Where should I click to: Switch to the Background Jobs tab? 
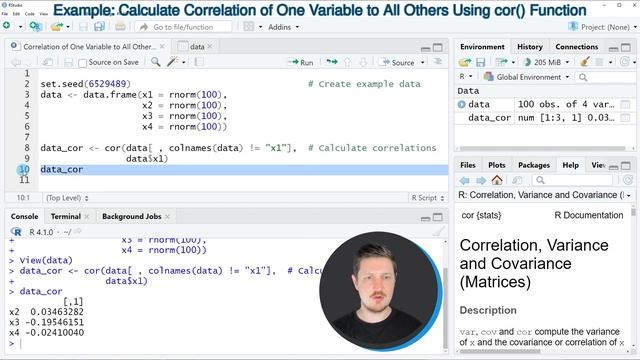coord(131,216)
